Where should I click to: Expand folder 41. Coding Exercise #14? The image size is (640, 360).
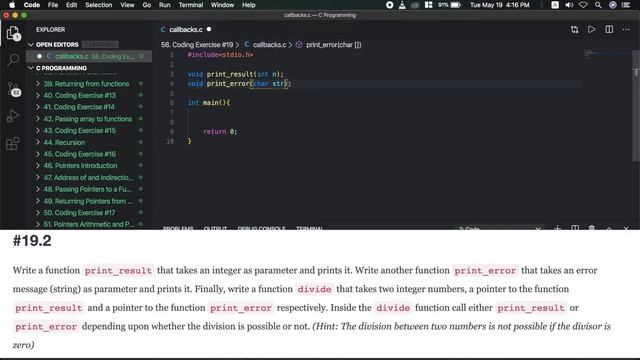38,107
